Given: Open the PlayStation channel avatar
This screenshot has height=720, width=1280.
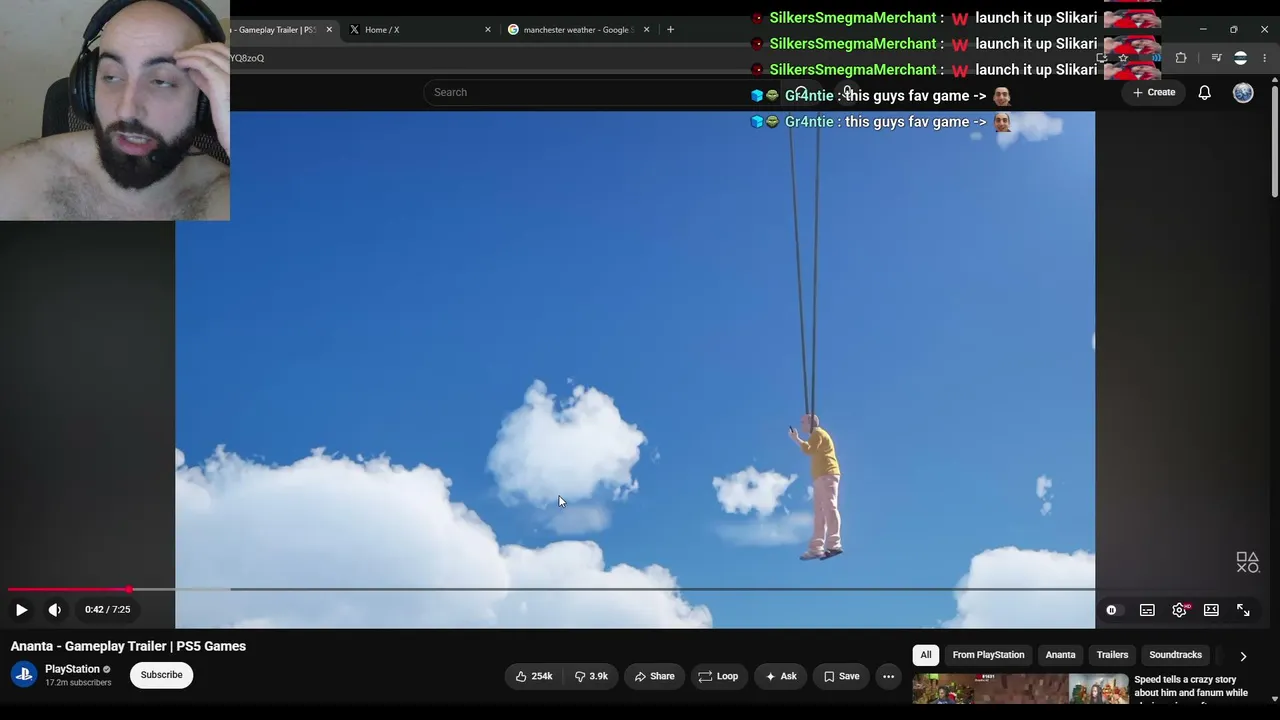Looking at the screenshot, I should point(24,675).
